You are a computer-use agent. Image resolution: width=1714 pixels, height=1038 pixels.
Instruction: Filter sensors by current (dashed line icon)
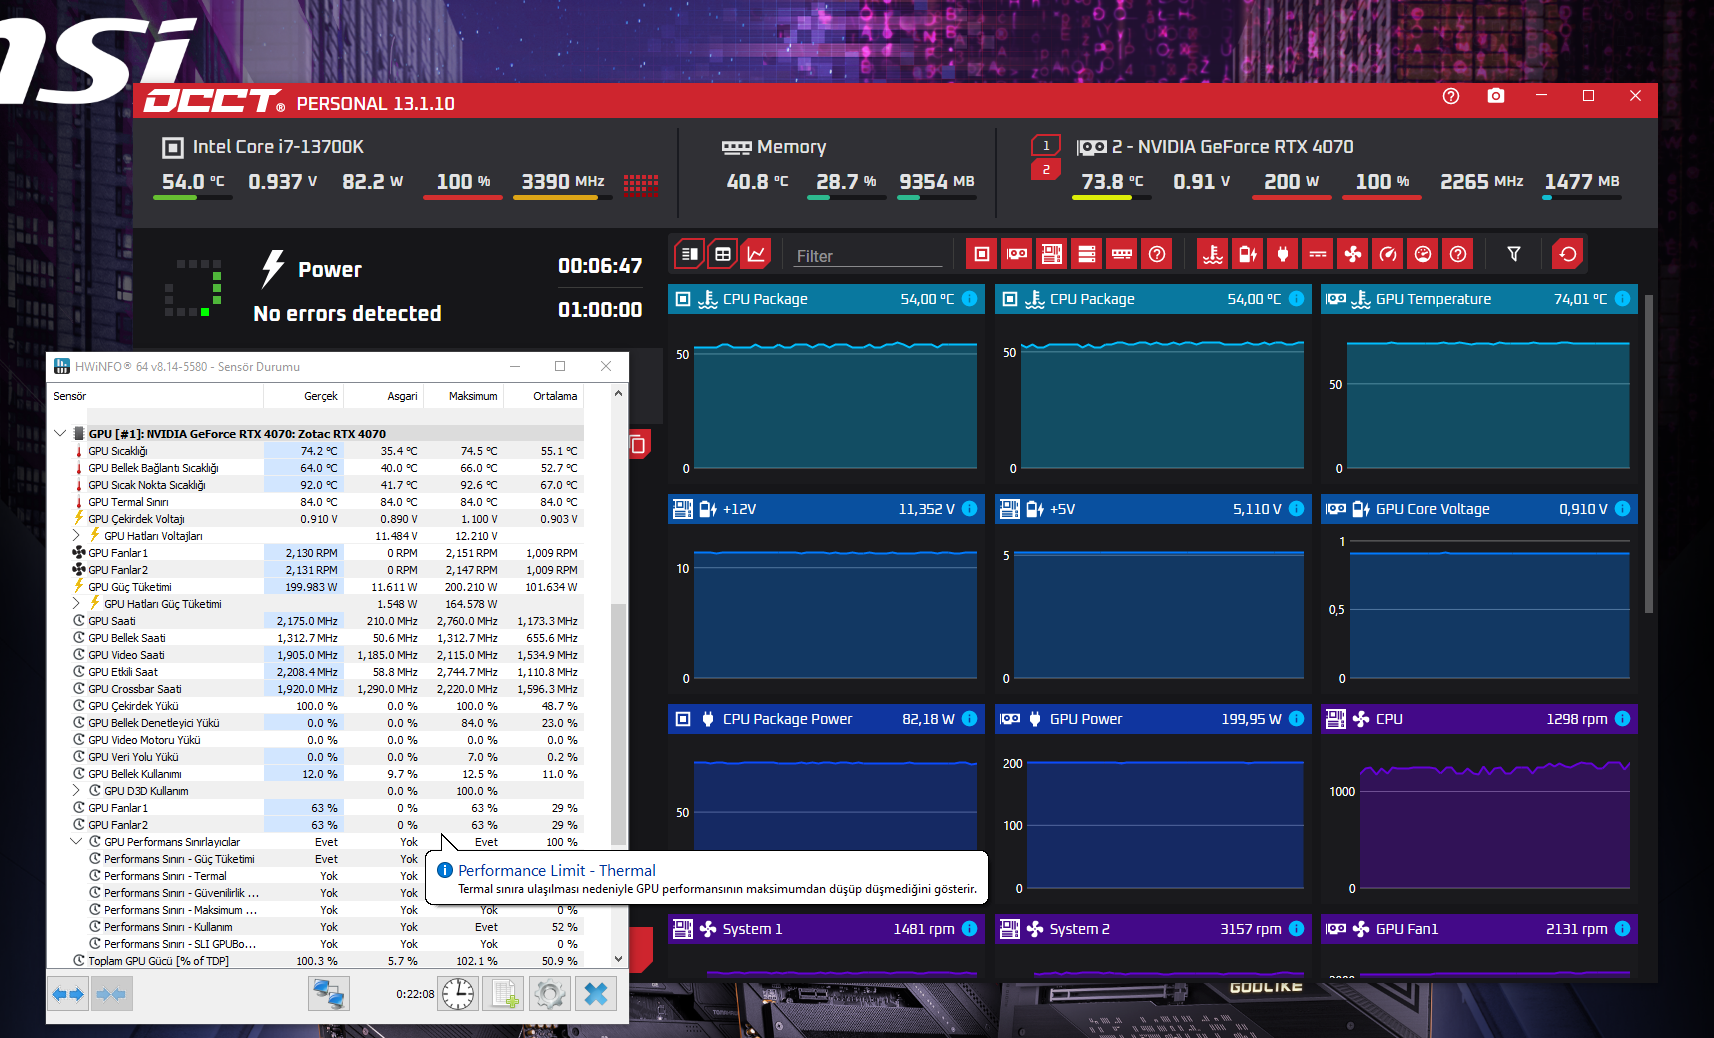1318,254
